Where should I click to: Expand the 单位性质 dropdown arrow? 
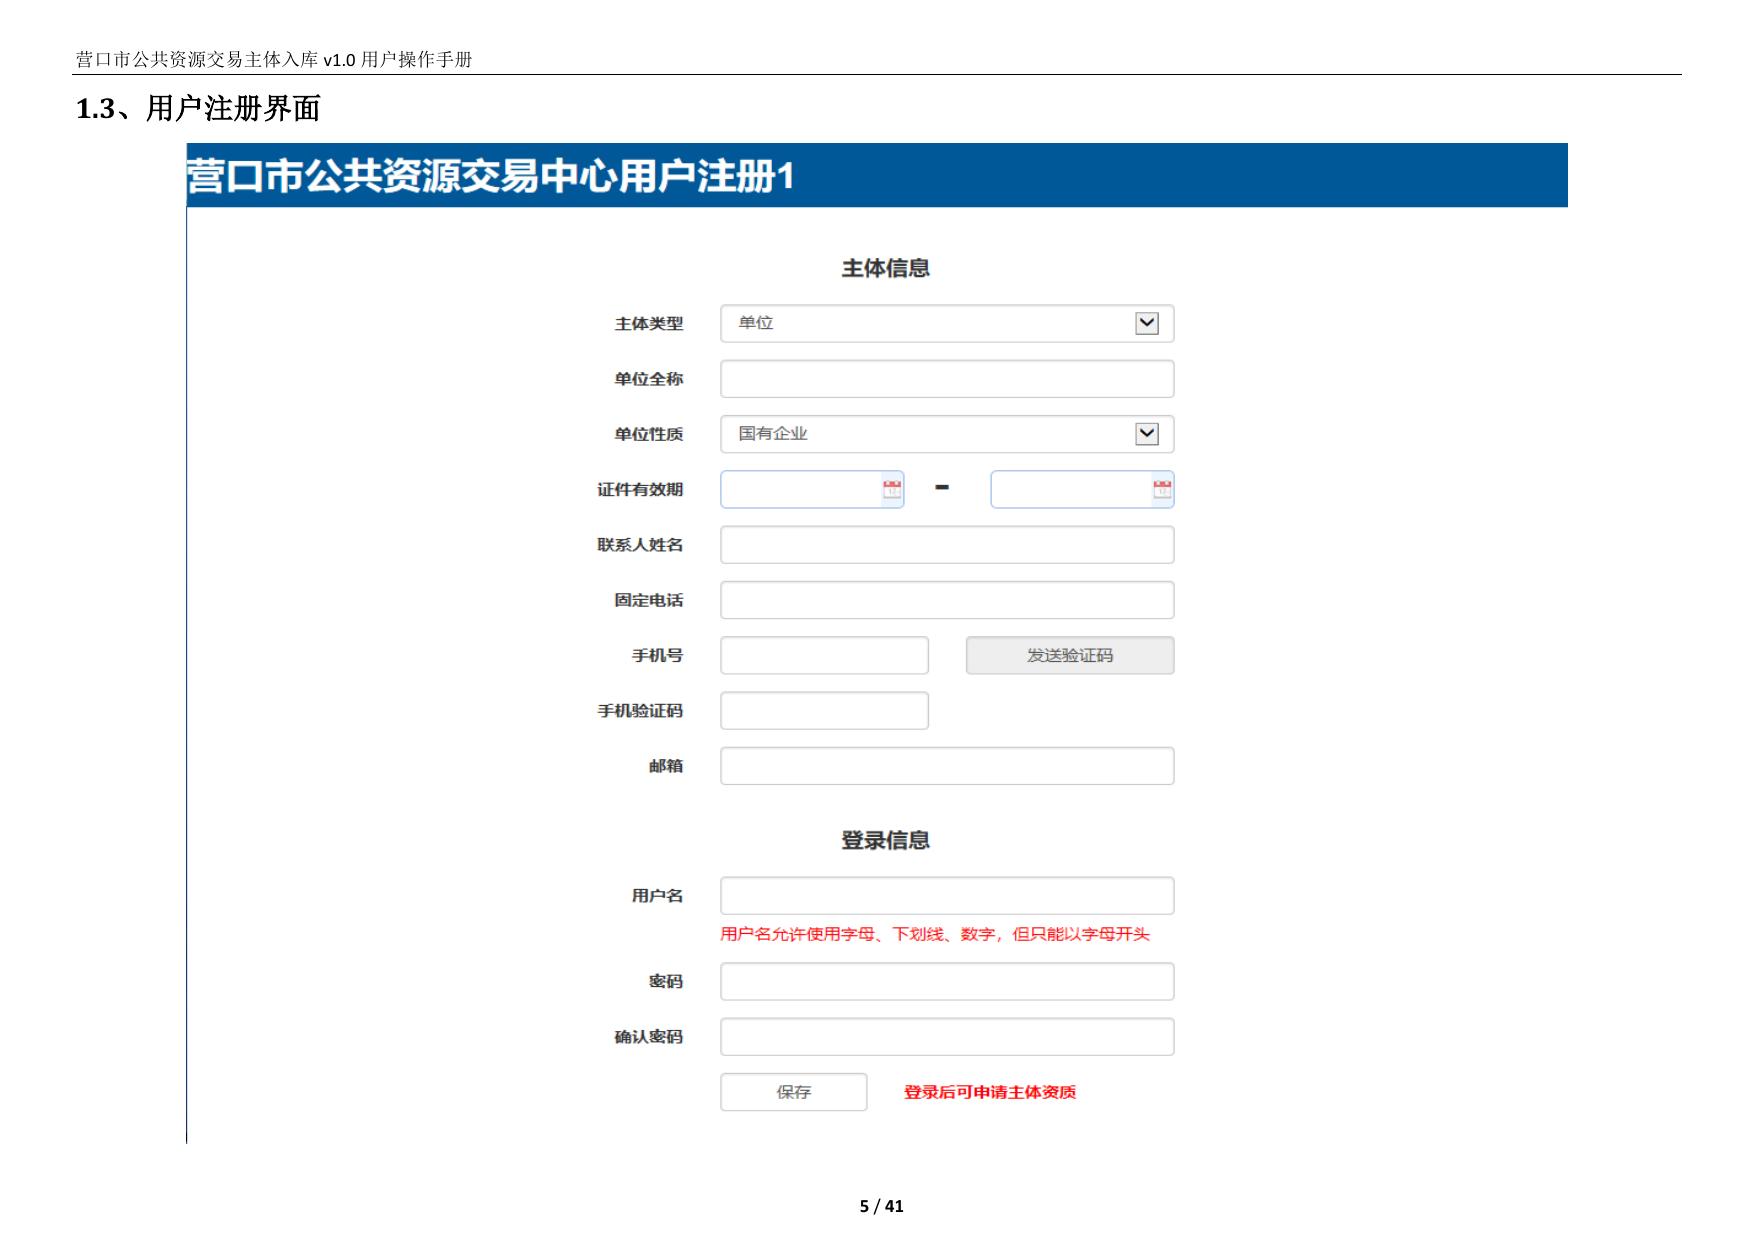[1147, 434]
